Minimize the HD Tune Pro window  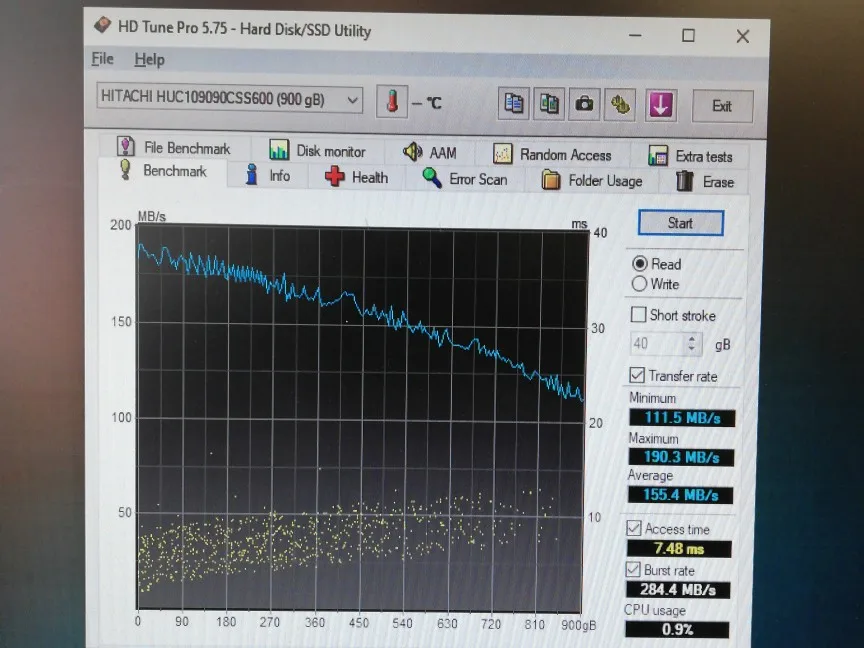tap(635, 35)
